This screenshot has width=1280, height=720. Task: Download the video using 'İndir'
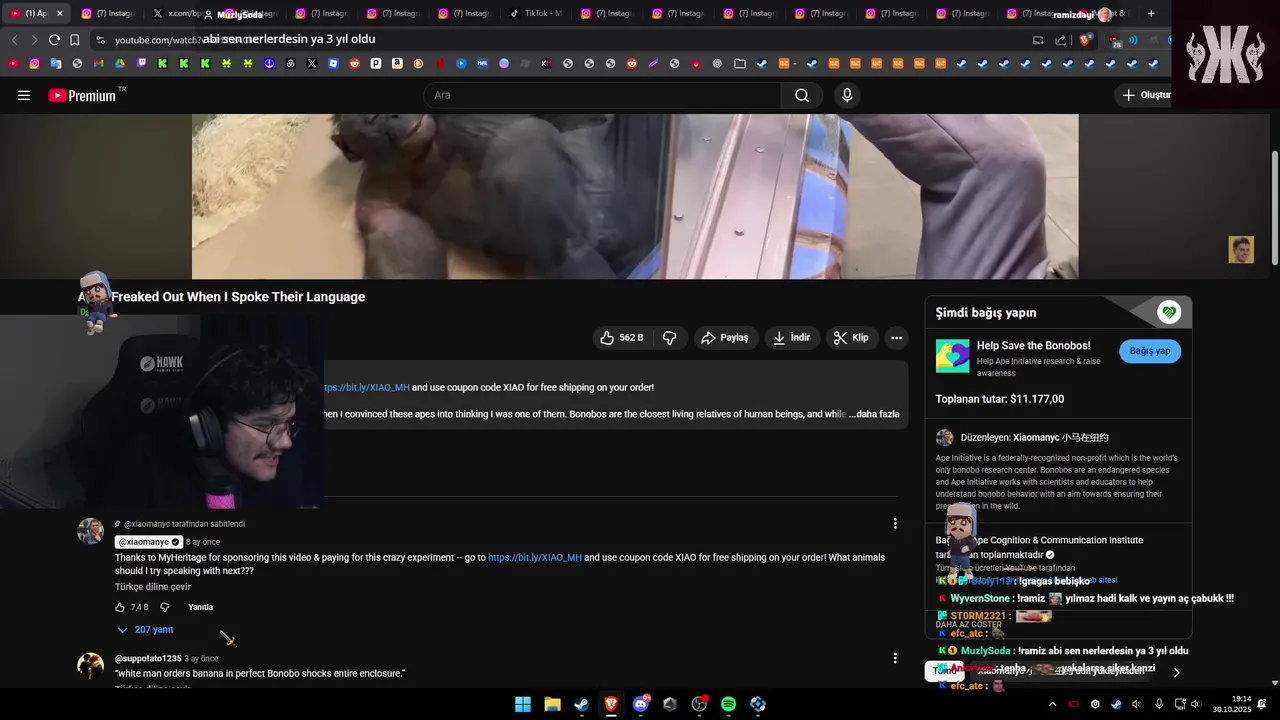pyautogui.click(x=791, y=338)
